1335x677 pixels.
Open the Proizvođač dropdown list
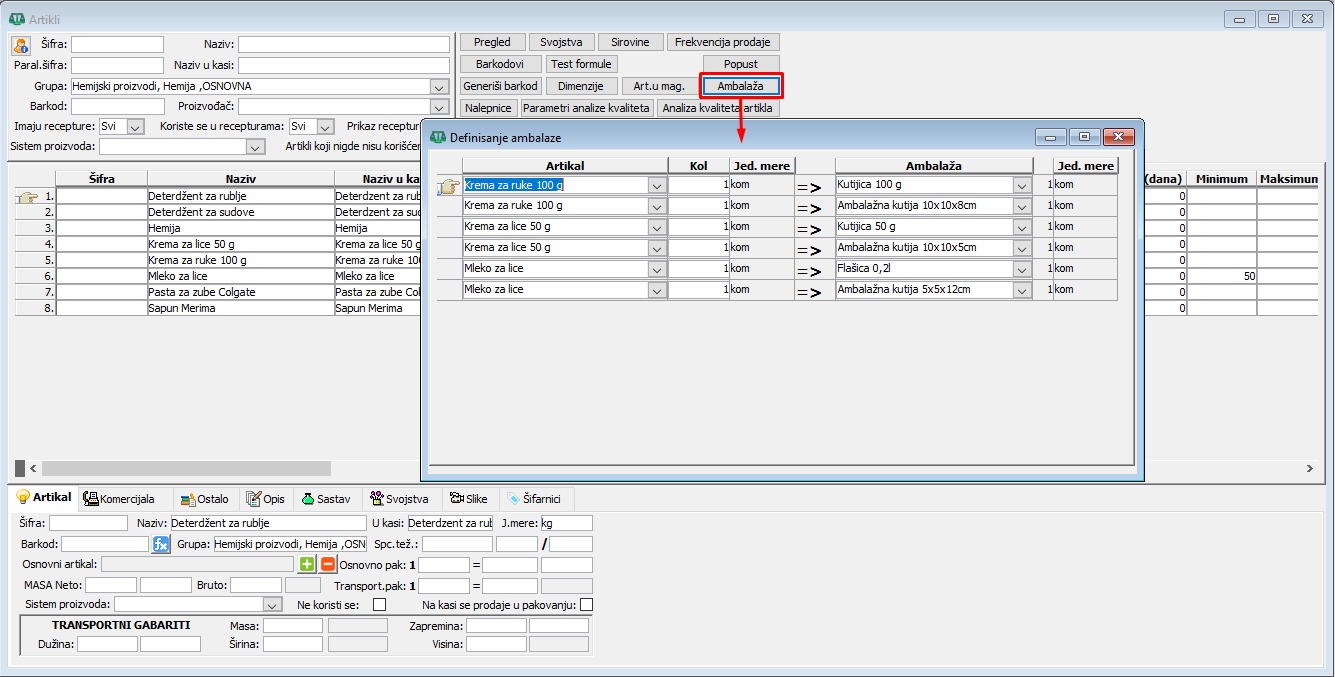[x=439, y=107]
